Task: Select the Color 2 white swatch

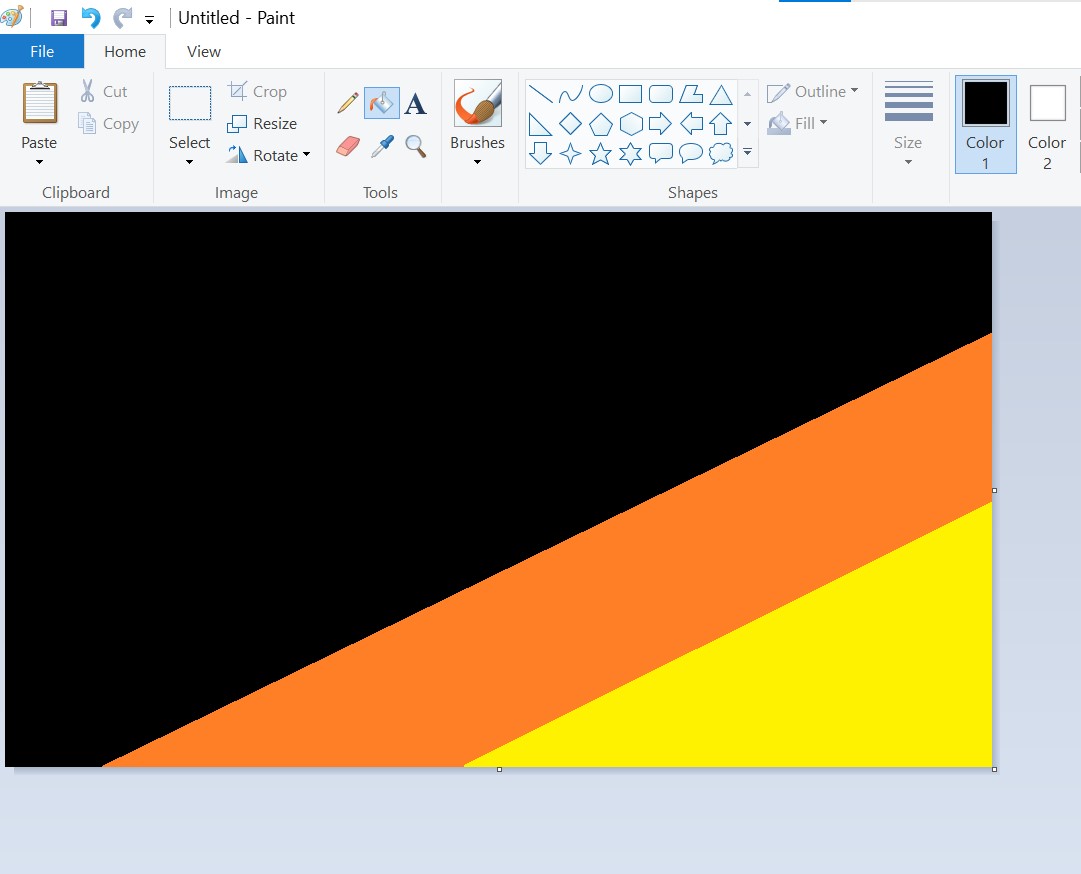Action: (x=1047, y=124)
